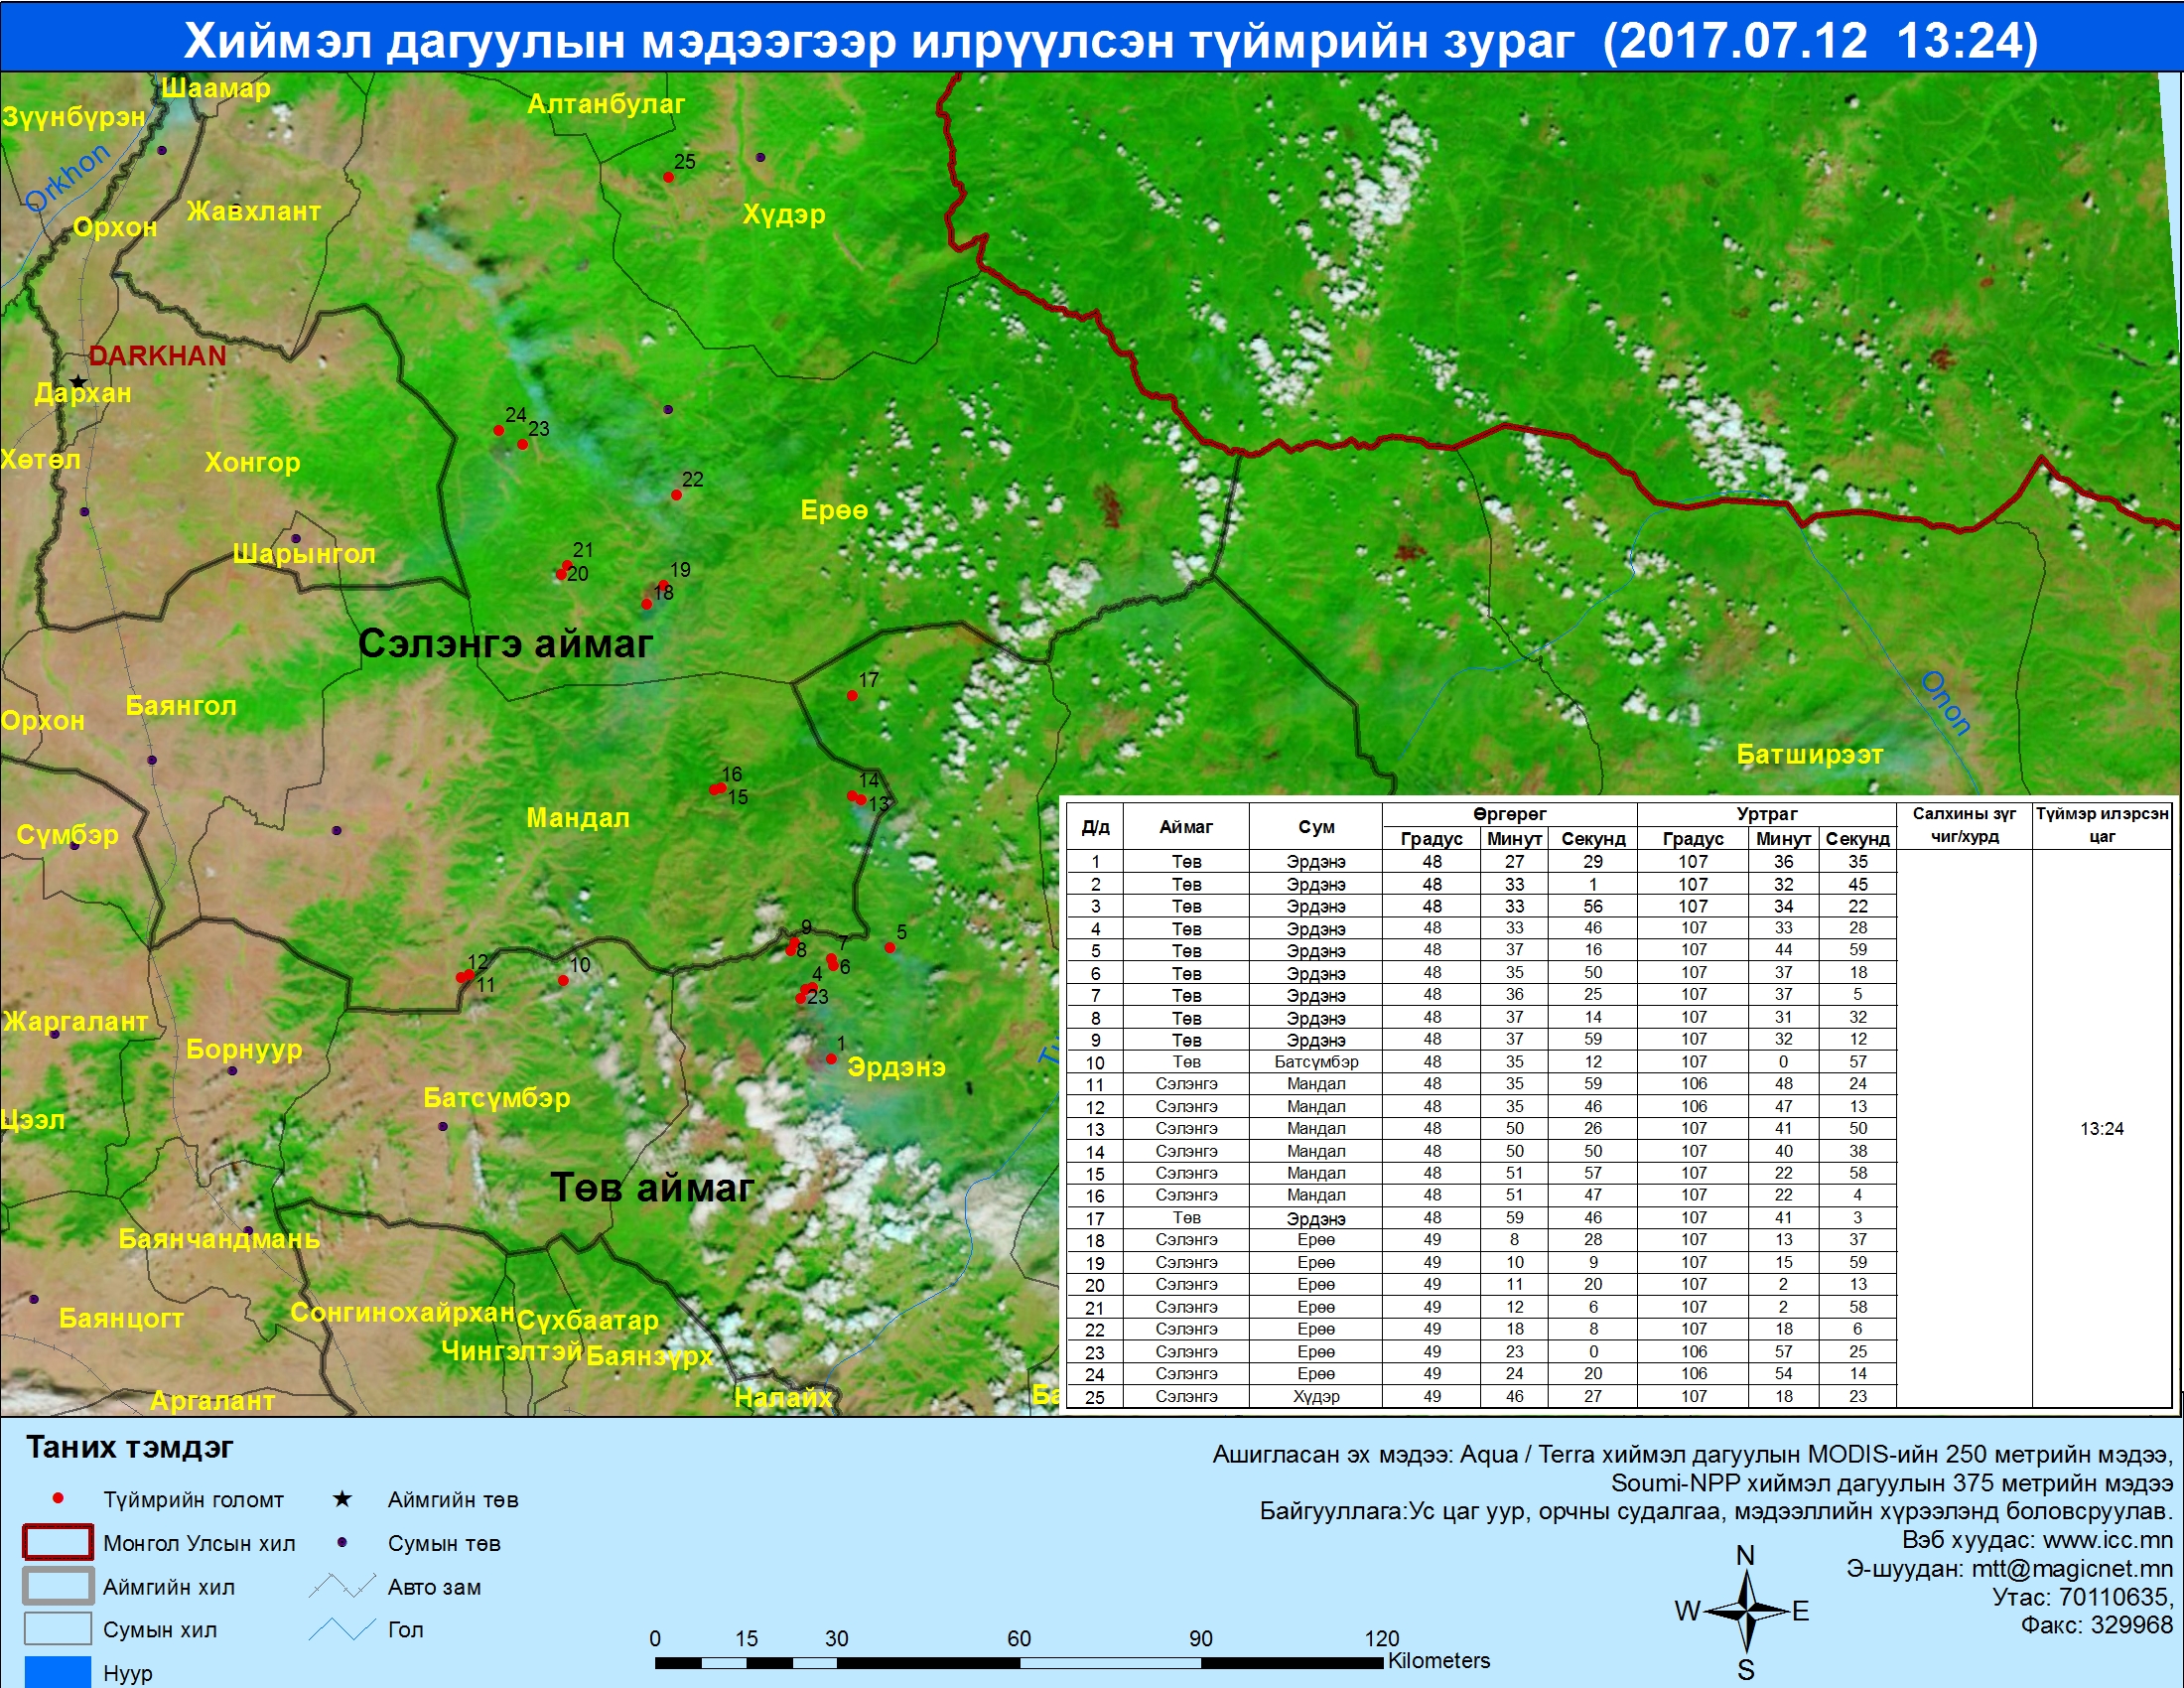The width and height of the screenshot is (2184, 1688).
Task: Click the Soumi-NPP data source text line
Action: [1892, 1482]
